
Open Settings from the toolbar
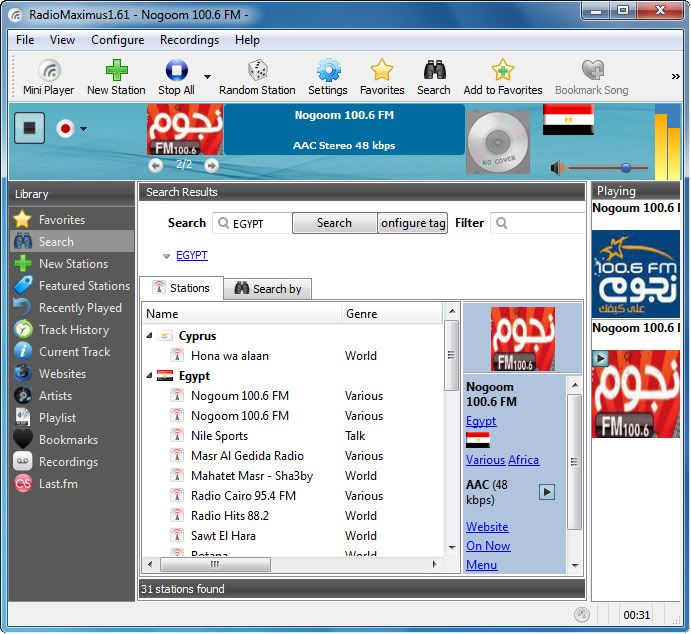(328, 78)
